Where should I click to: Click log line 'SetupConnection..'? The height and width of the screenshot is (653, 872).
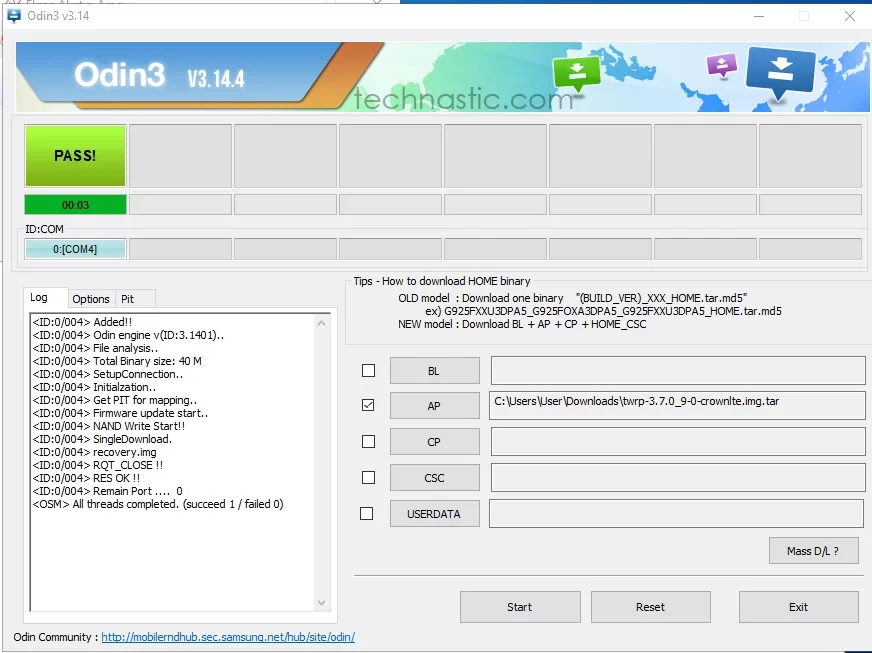point(108,374)
